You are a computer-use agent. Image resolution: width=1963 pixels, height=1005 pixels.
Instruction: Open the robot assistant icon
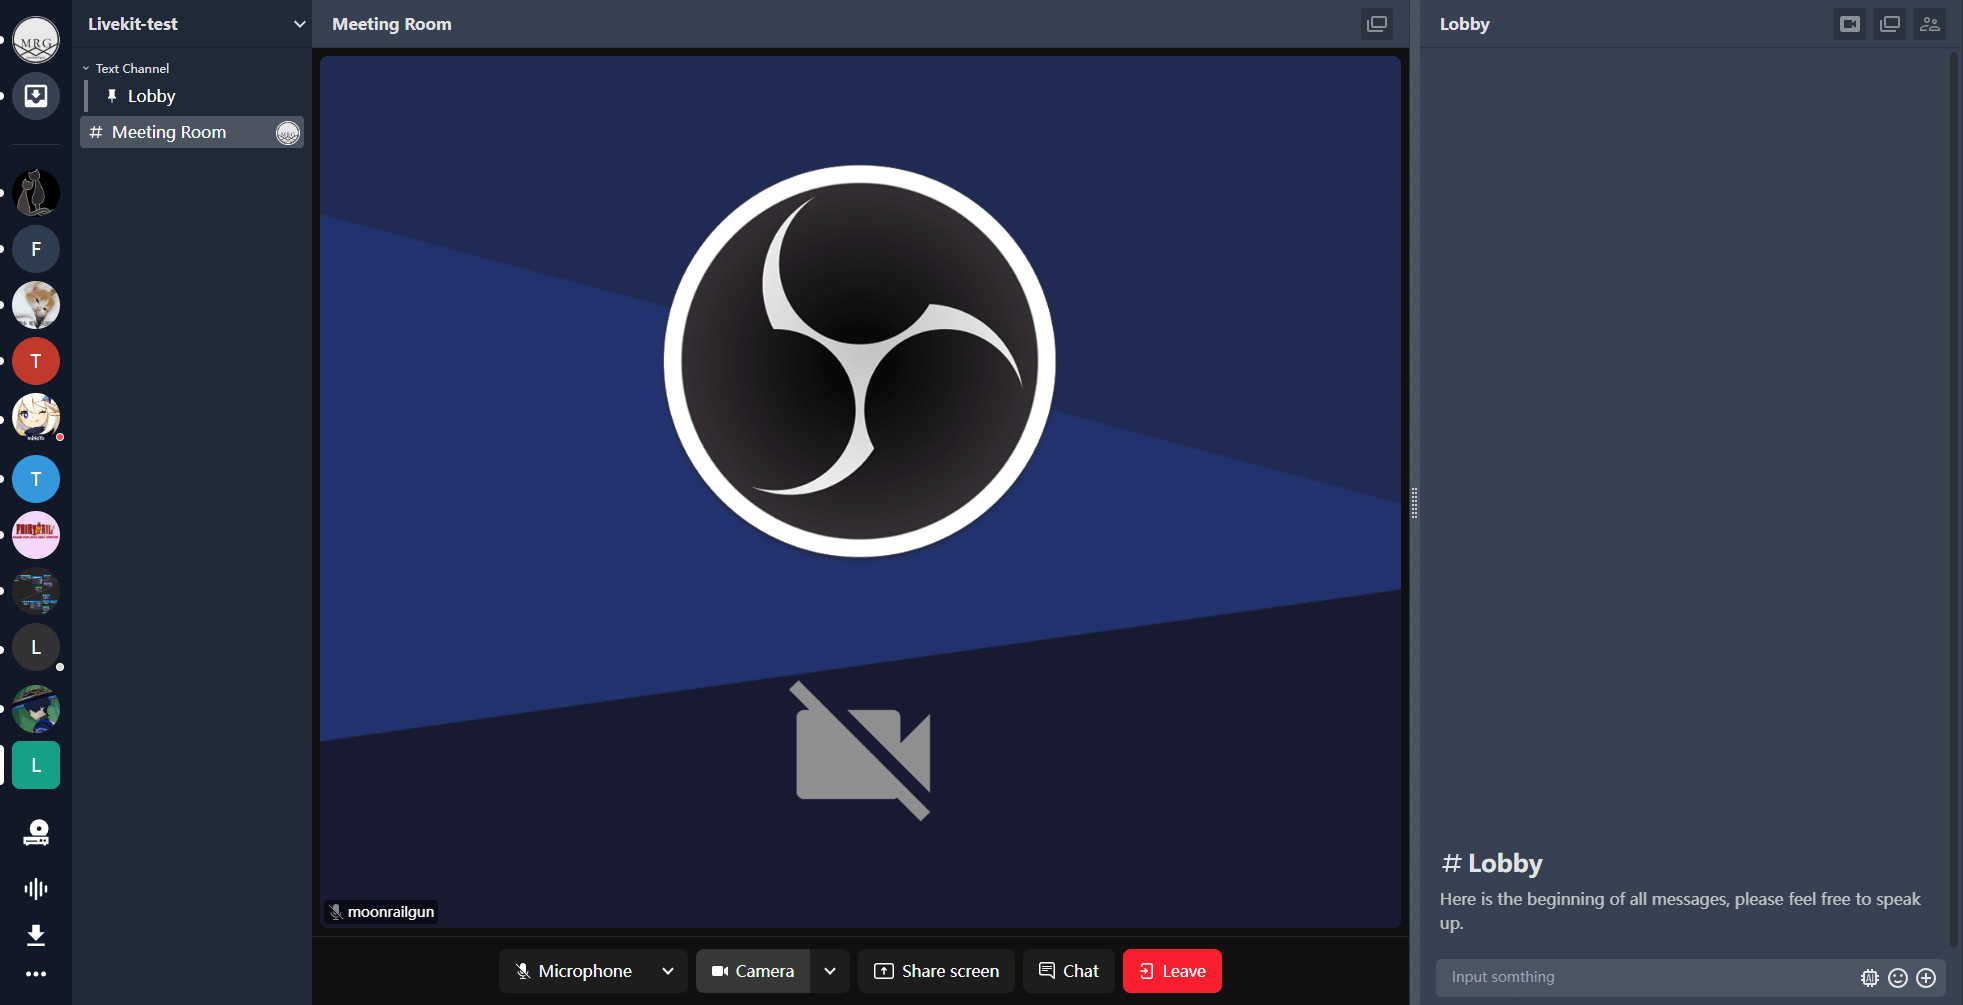36,833
